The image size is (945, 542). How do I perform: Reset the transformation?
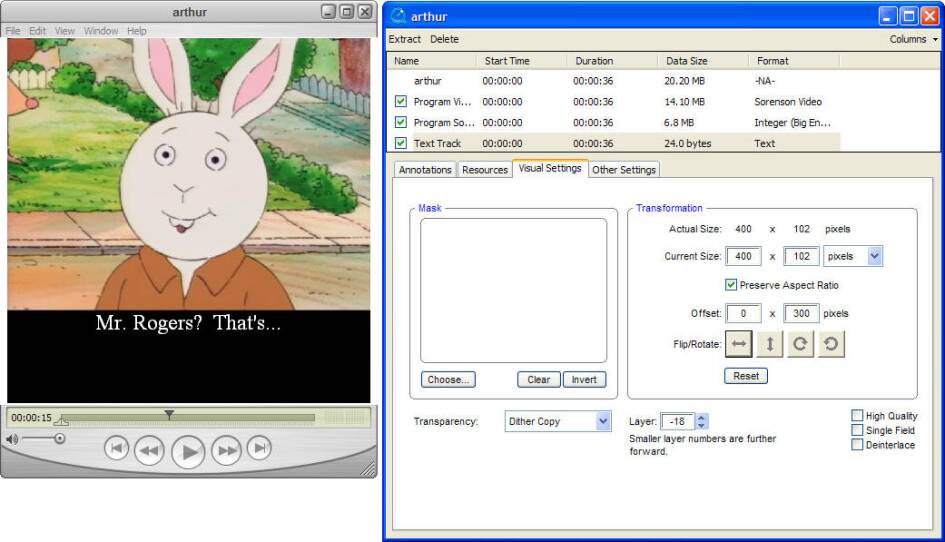[746, 376]
